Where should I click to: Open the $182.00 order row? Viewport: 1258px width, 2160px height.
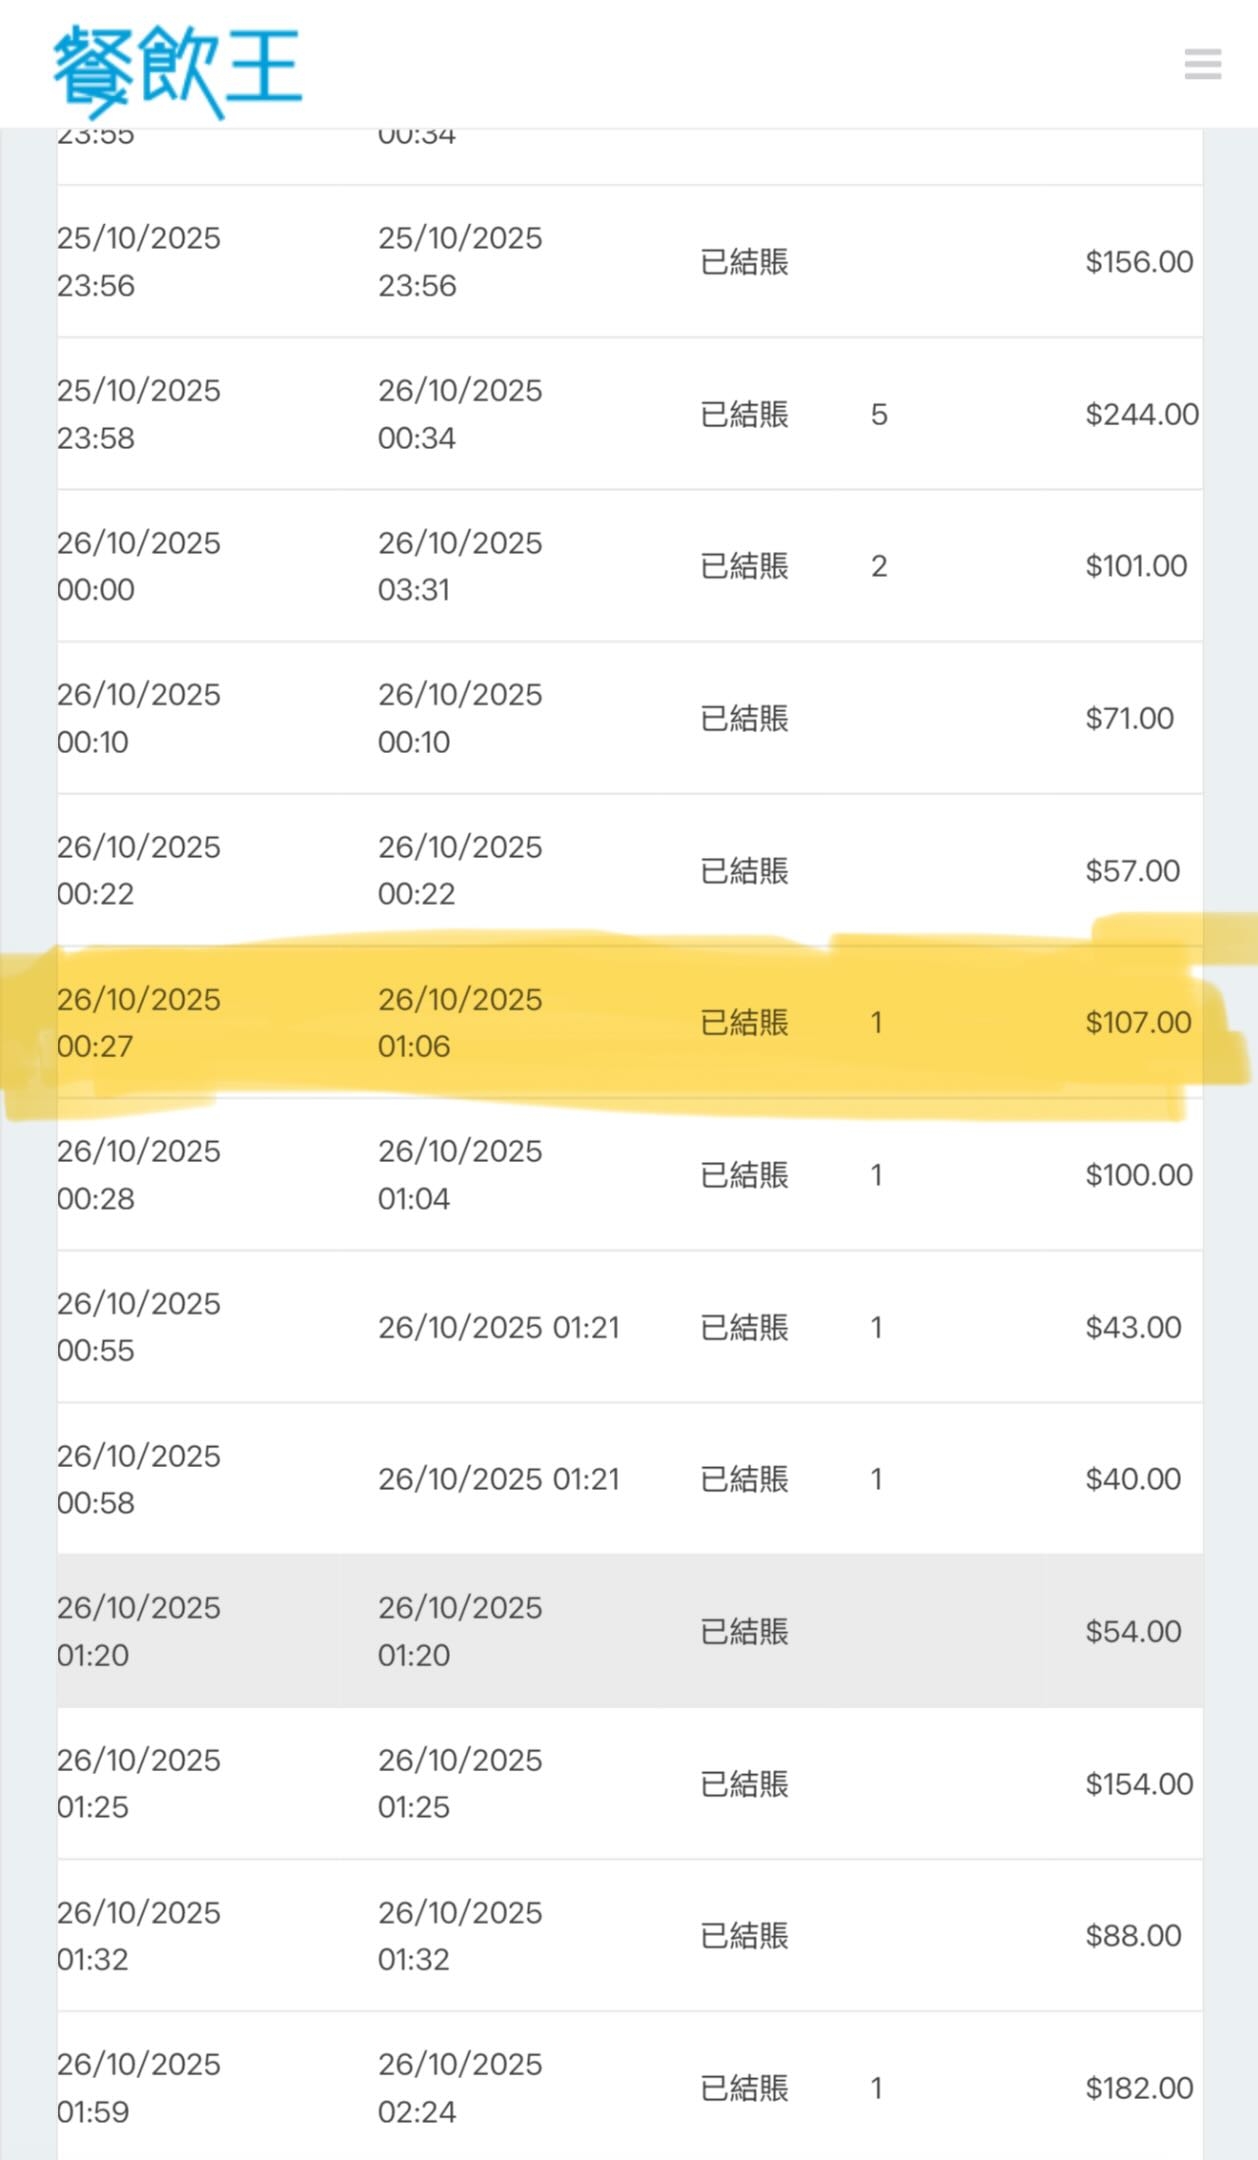(628, 2088)
